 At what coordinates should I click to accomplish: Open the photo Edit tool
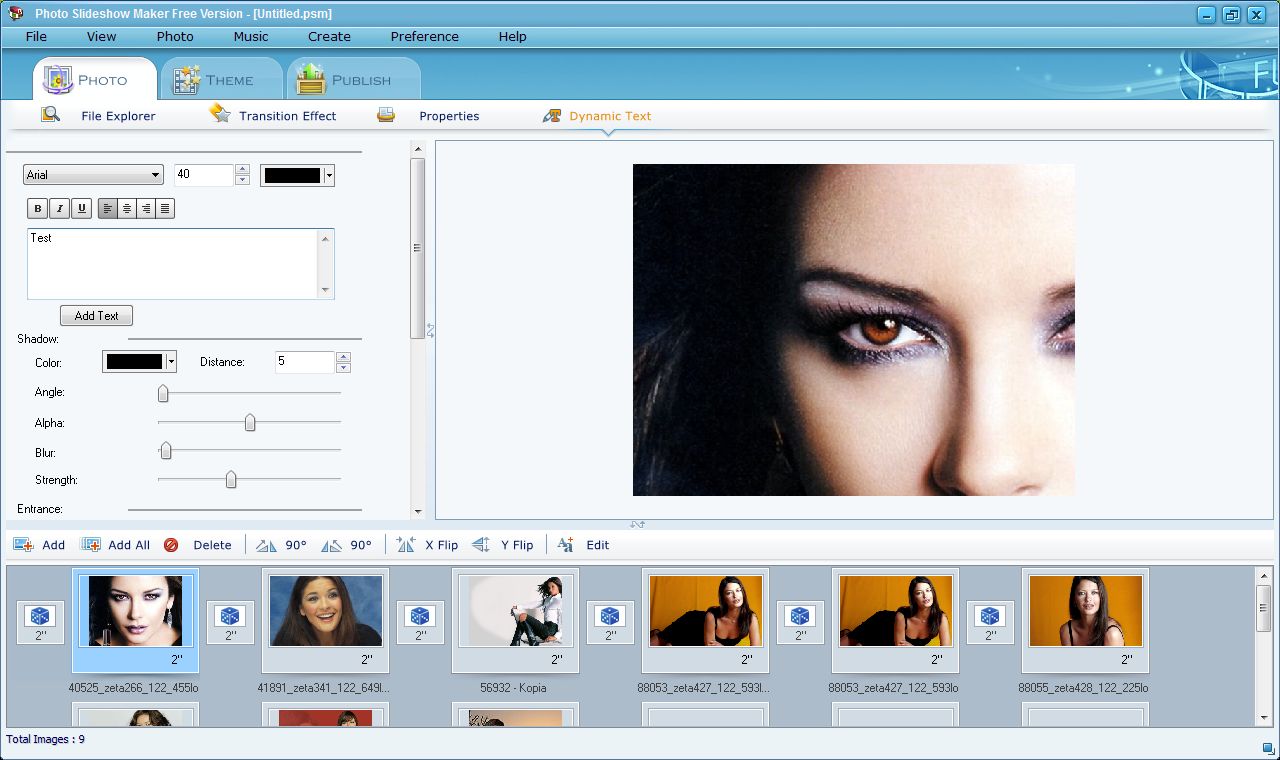coord(583,545)
